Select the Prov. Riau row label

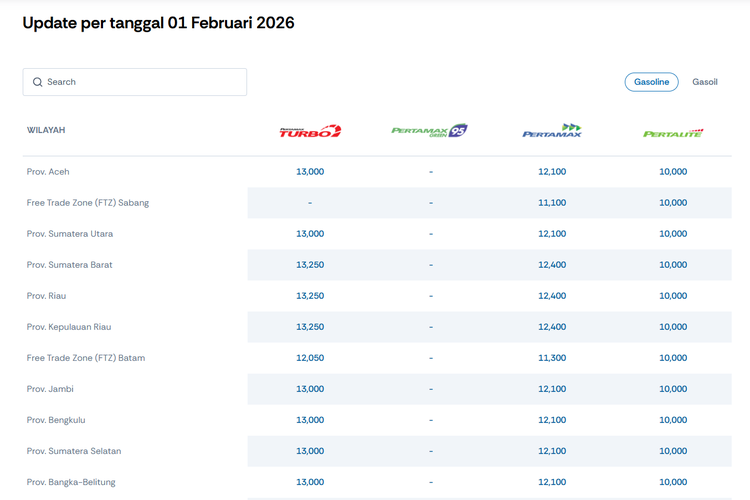coord(46,296)
